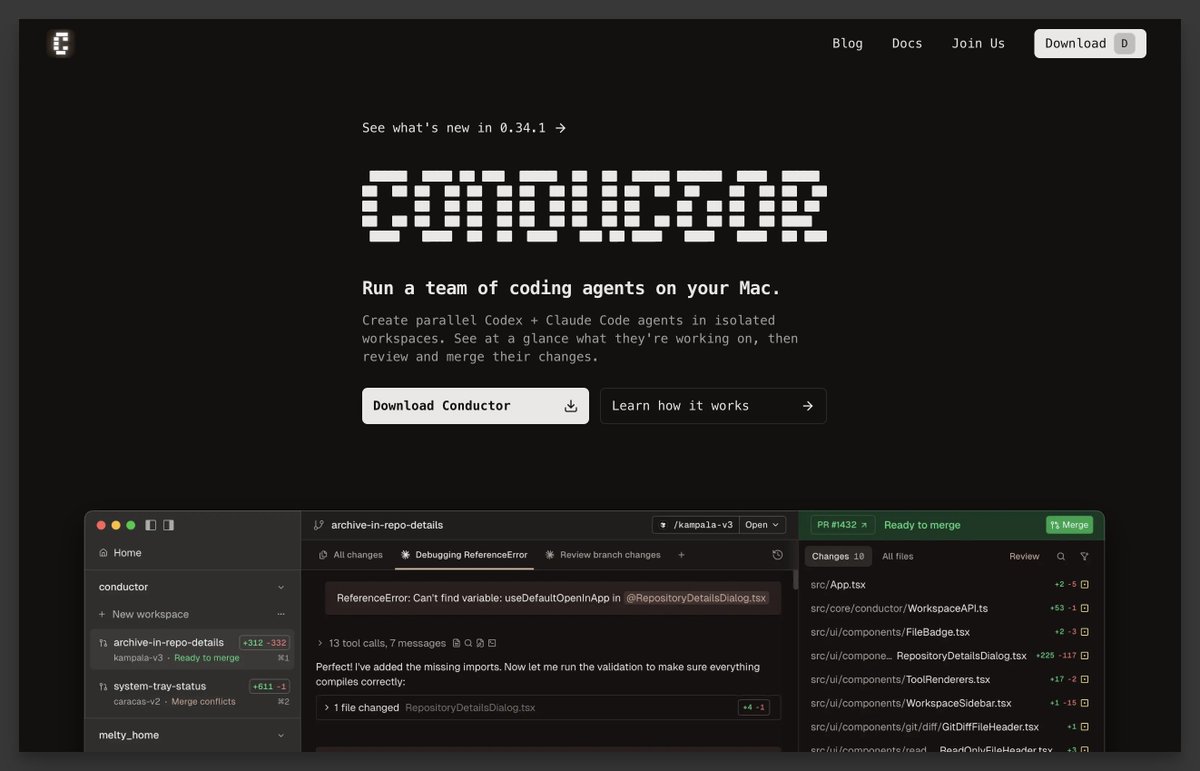Switch to the Debugging ReferenceError tab
1200x771 pixels.
pos(464,555)
